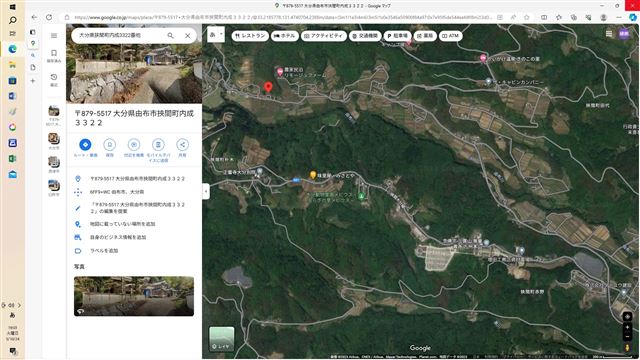Click the browser refresh button
Viewport: 640px width, 360px height.
point(49,17)
